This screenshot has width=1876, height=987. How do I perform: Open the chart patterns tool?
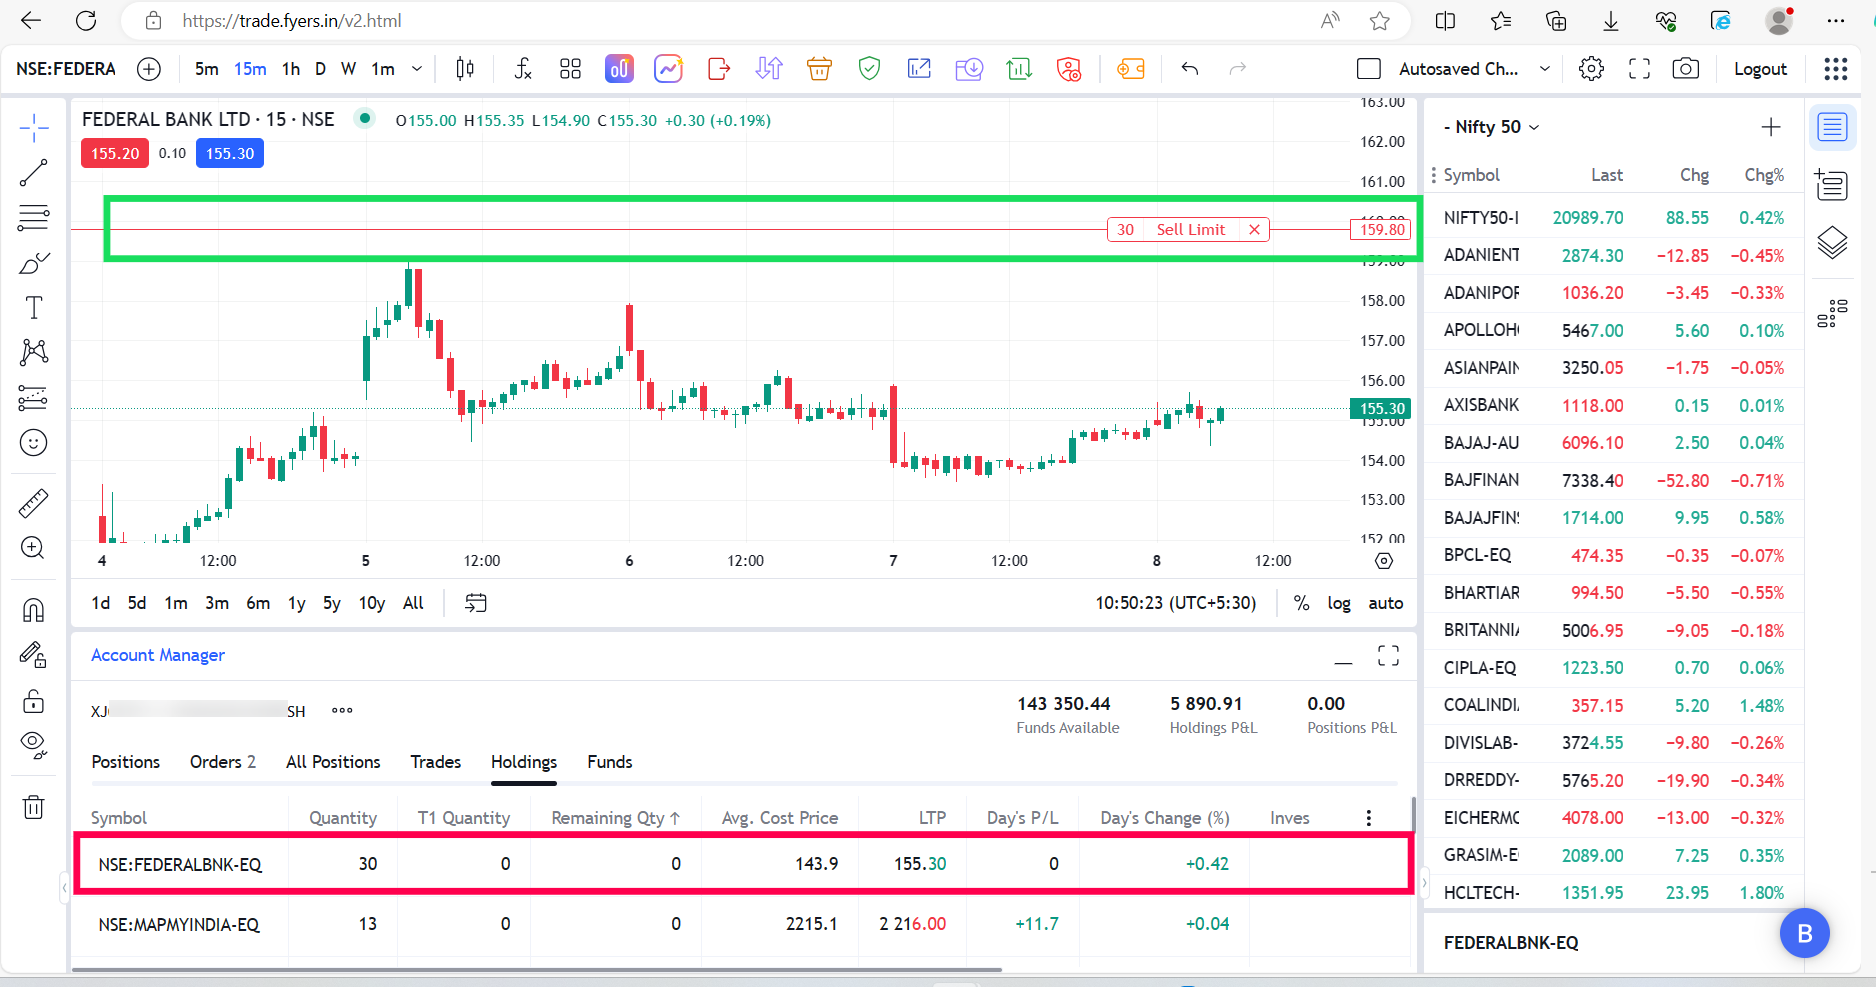coord(34,352)
